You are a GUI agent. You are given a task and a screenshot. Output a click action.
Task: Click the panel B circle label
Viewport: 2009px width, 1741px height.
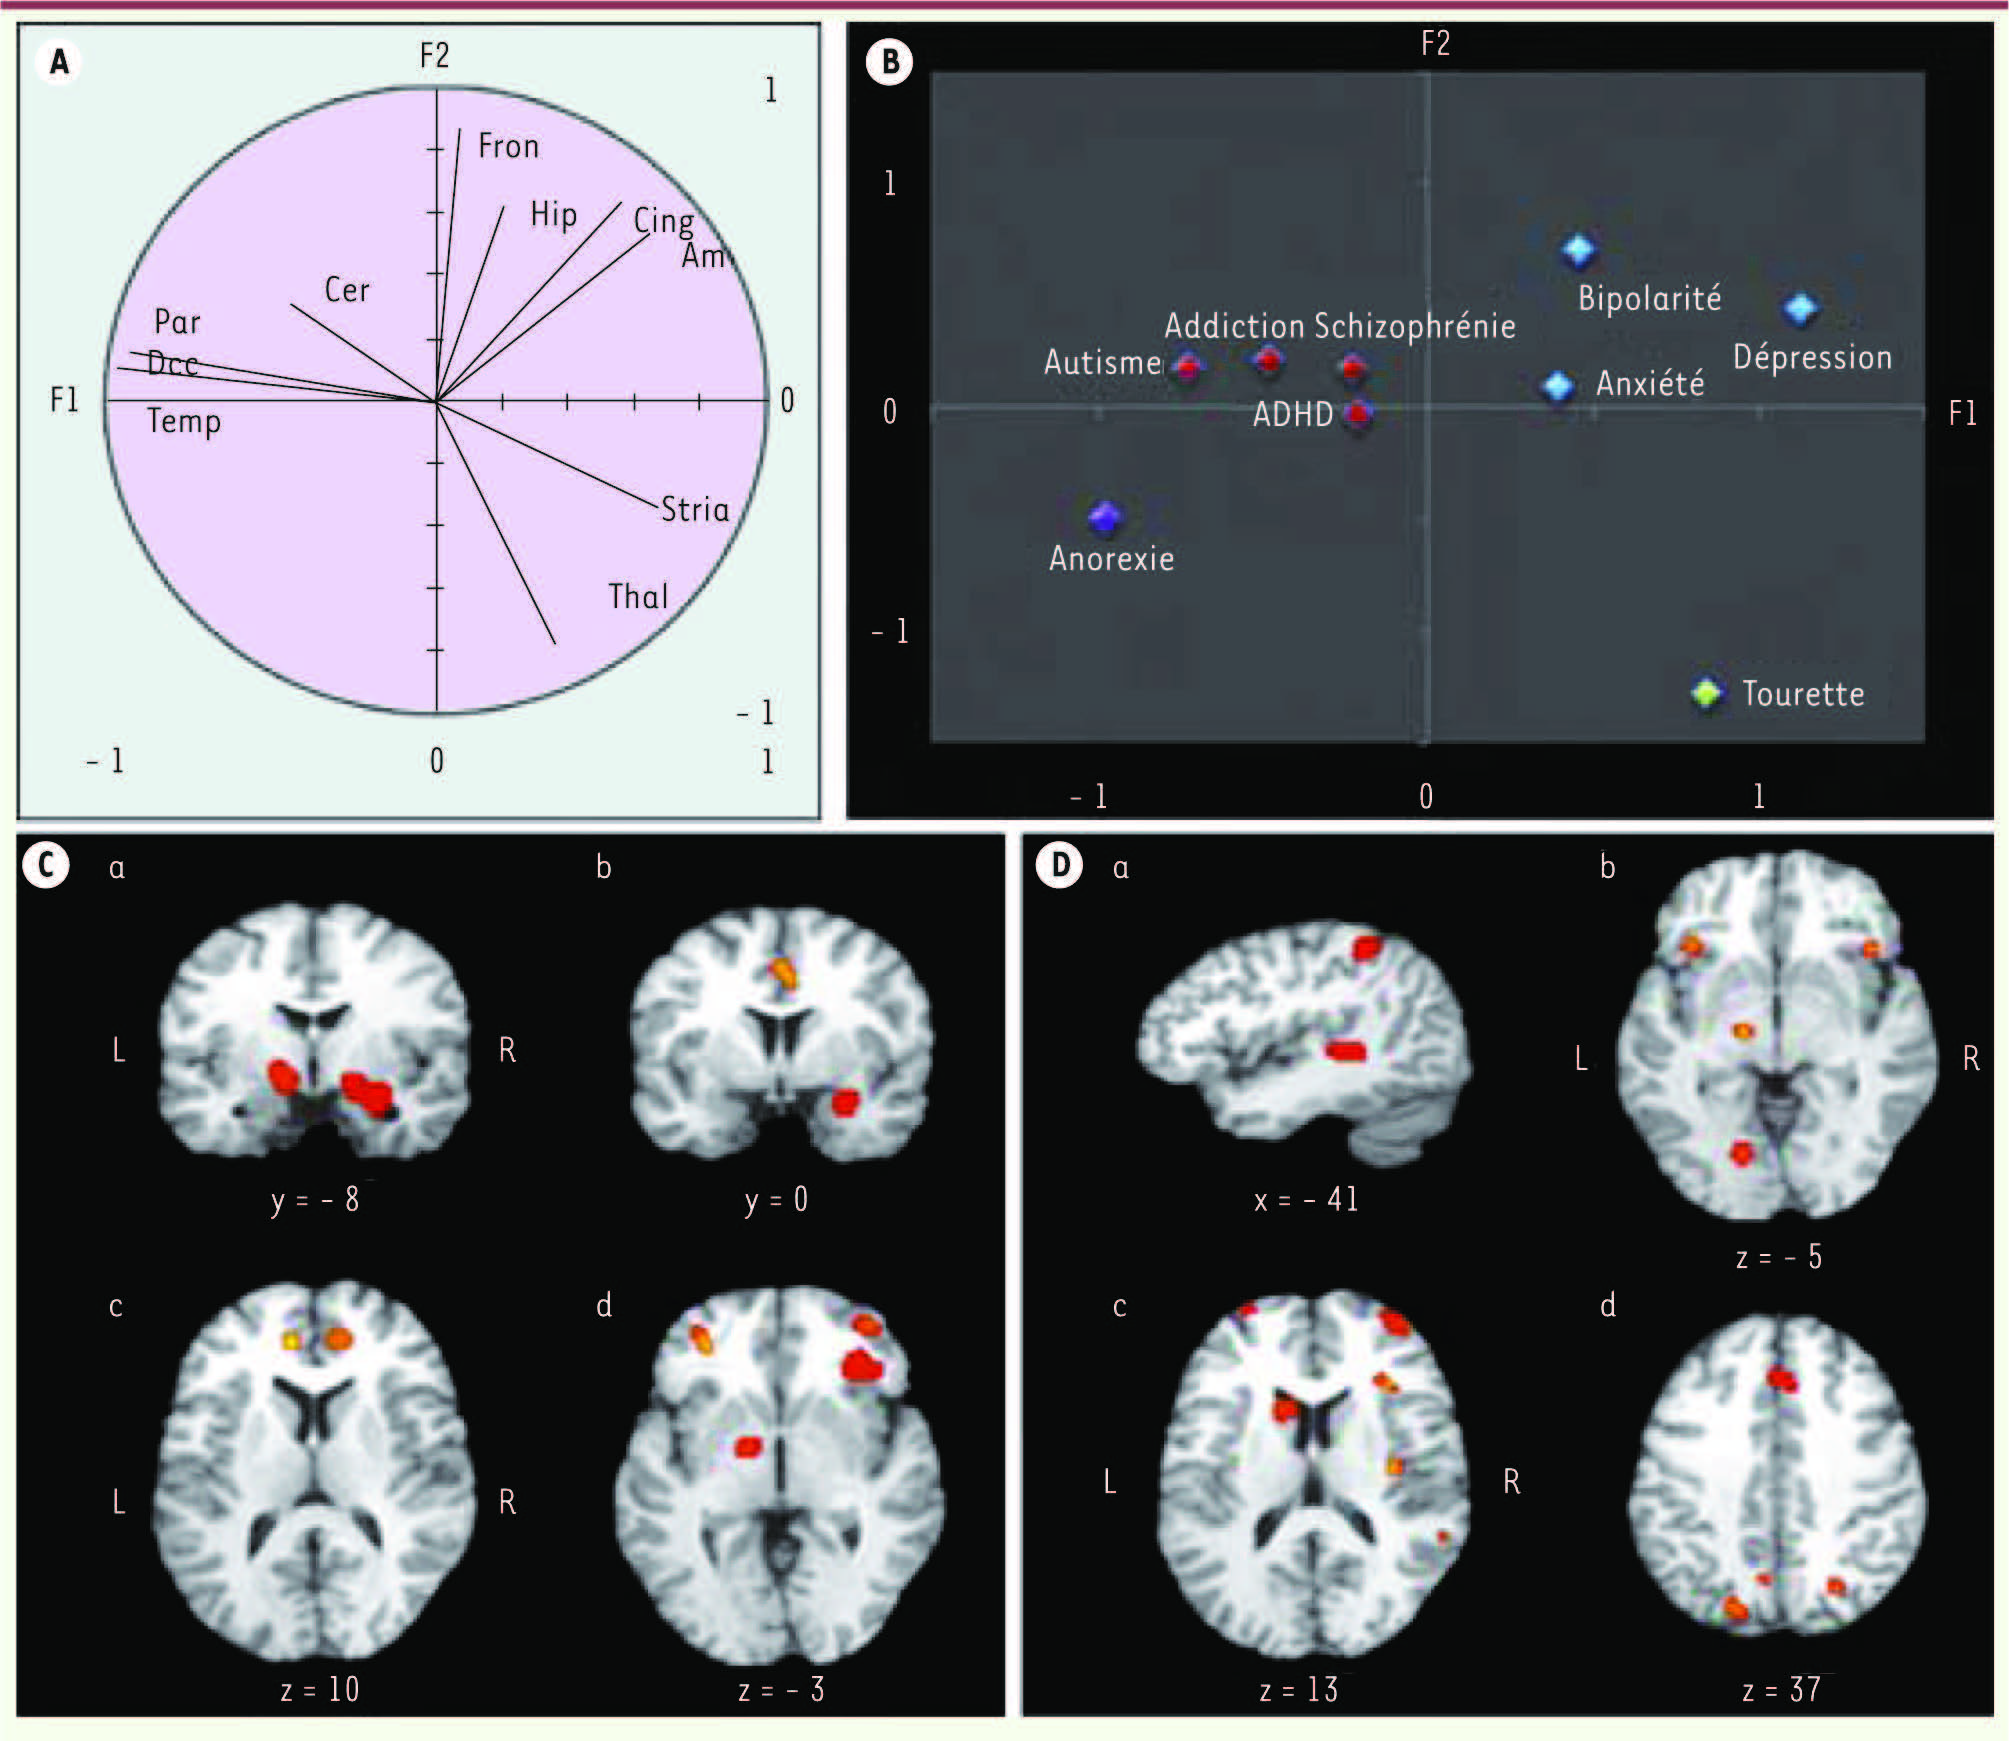coord(889,62)
